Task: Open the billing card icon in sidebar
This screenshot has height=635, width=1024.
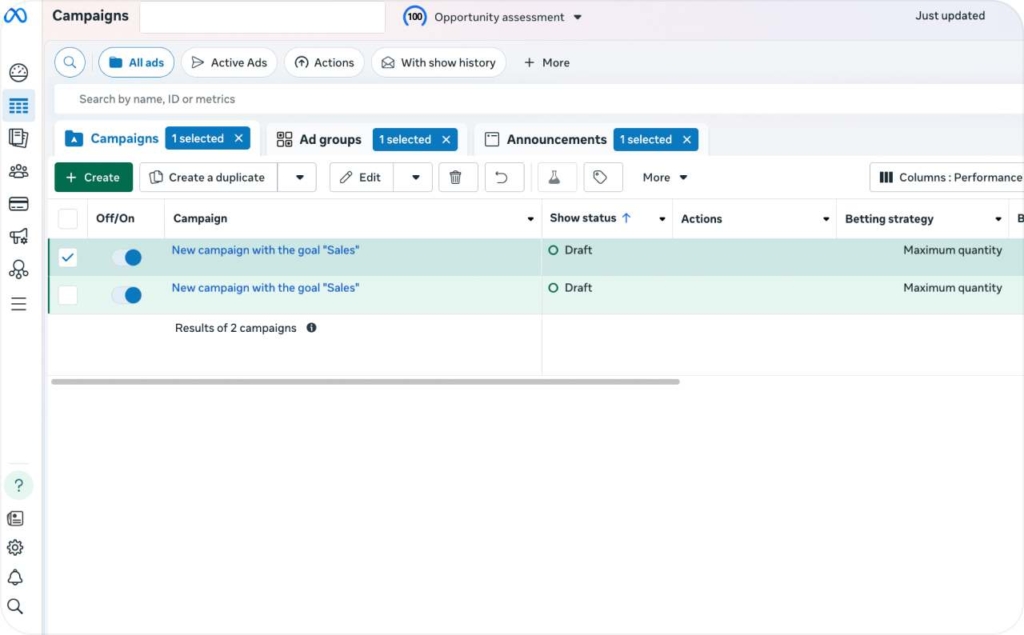Action: click(19, 203)
